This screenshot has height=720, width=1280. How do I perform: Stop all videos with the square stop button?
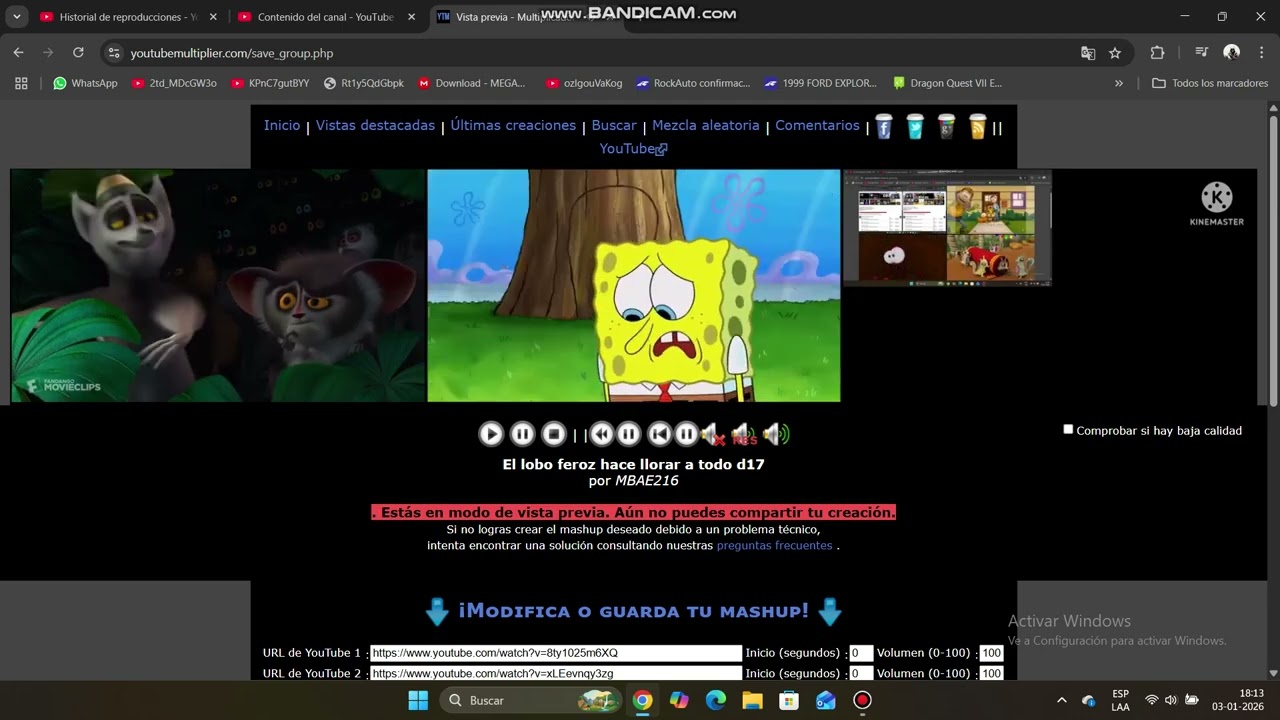pos(554,434)
